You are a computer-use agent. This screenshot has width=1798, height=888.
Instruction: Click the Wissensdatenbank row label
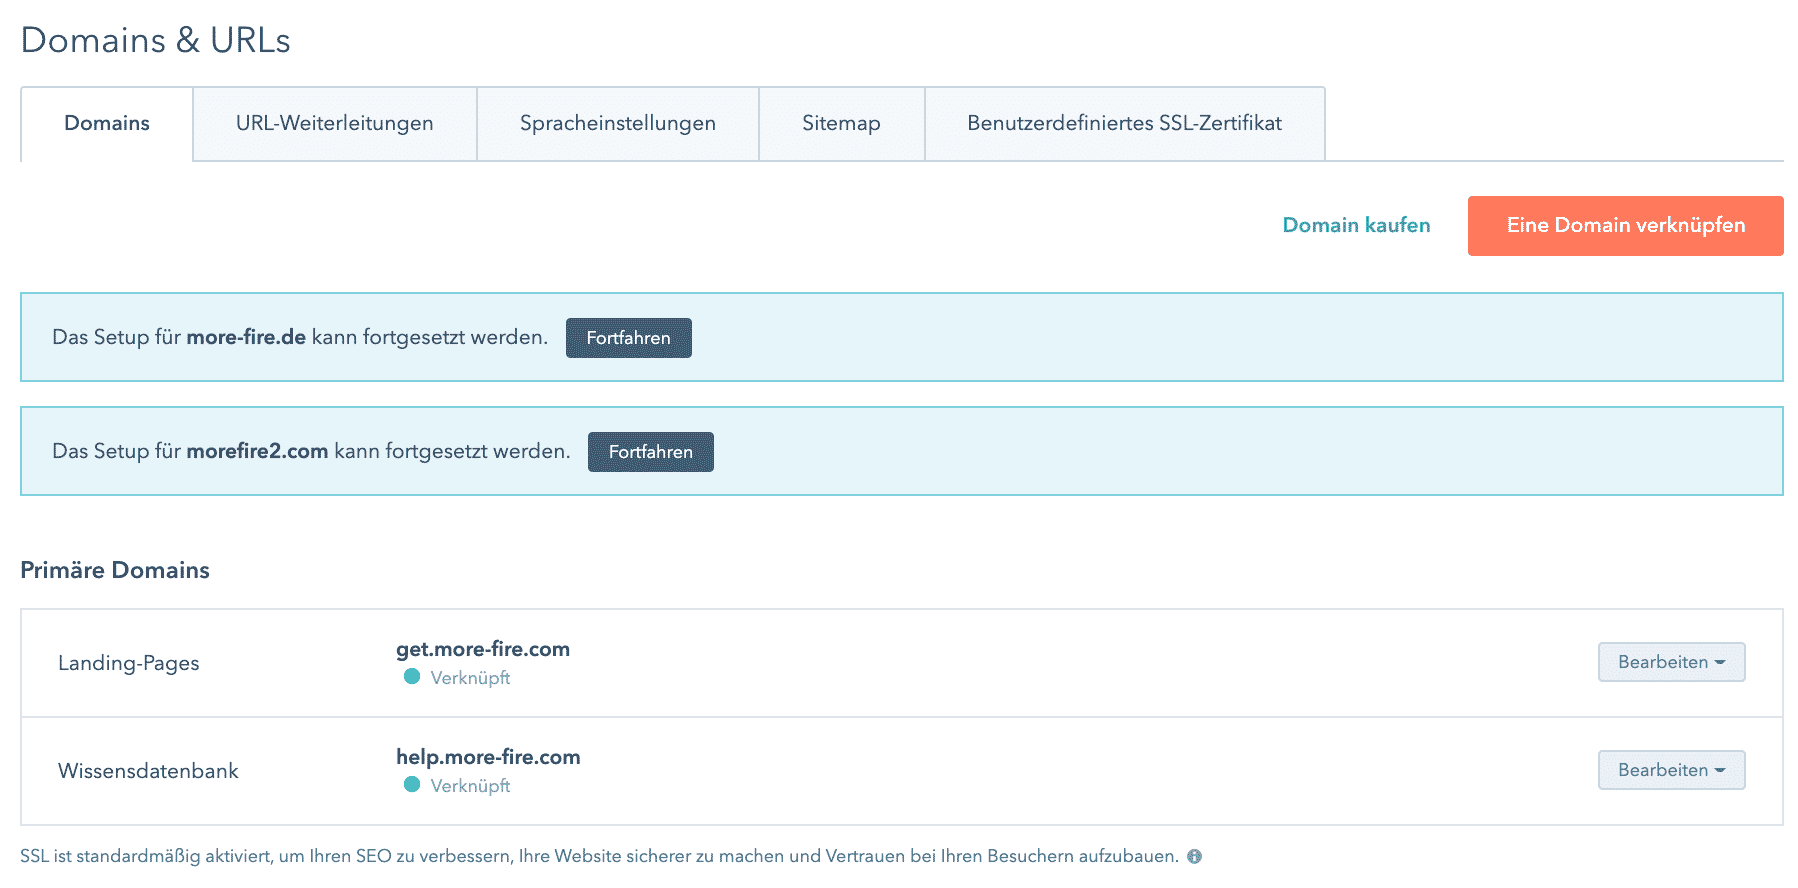tap(148, 771)
